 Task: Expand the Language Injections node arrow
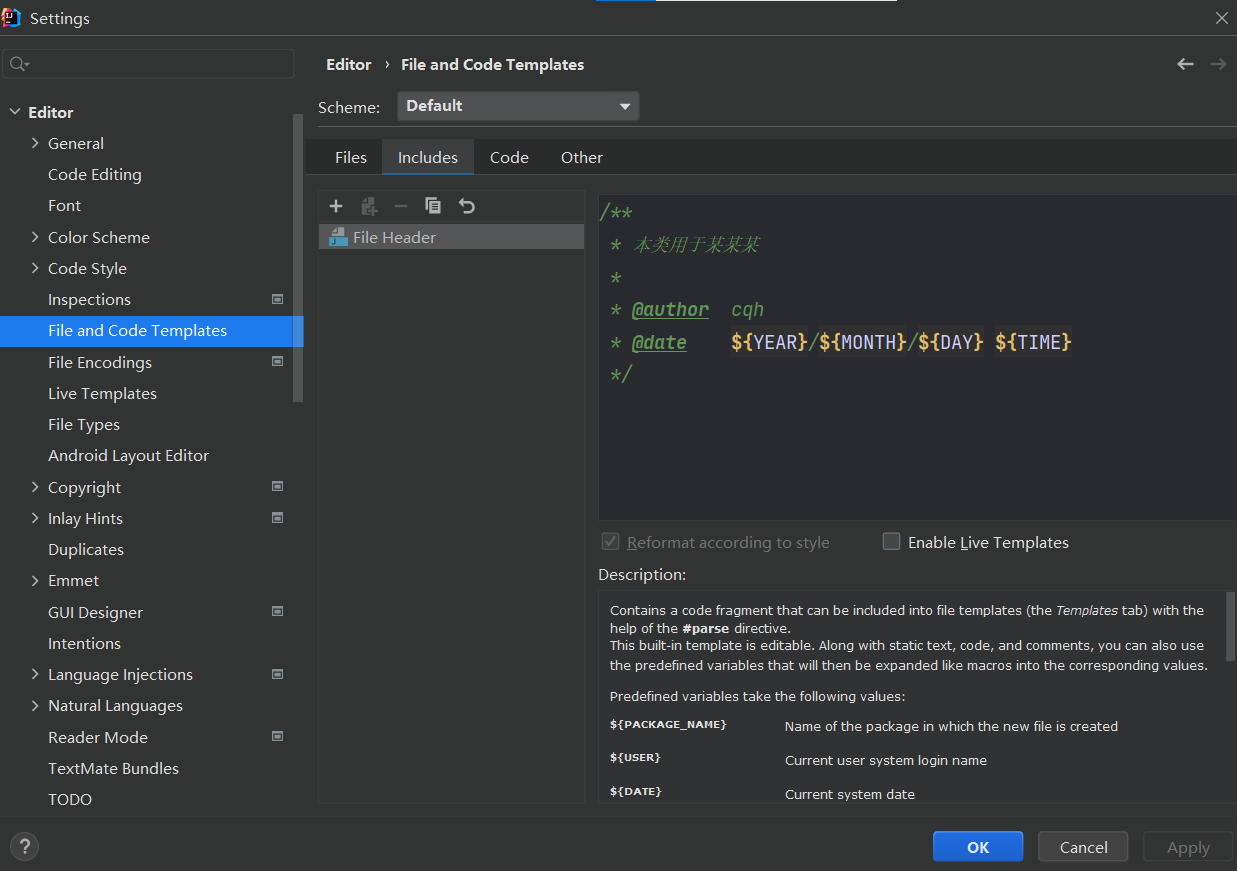36,674
